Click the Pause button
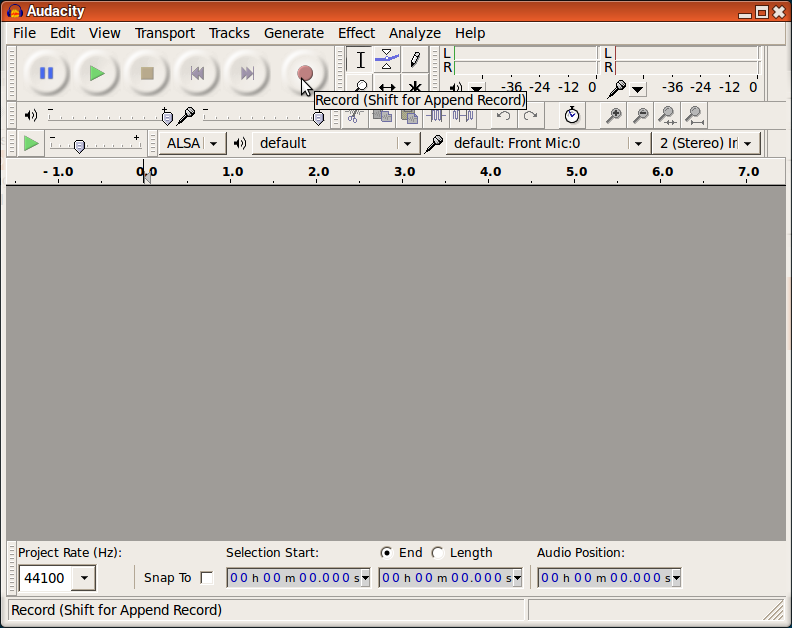The image size is (792, 628). (46, 73)
